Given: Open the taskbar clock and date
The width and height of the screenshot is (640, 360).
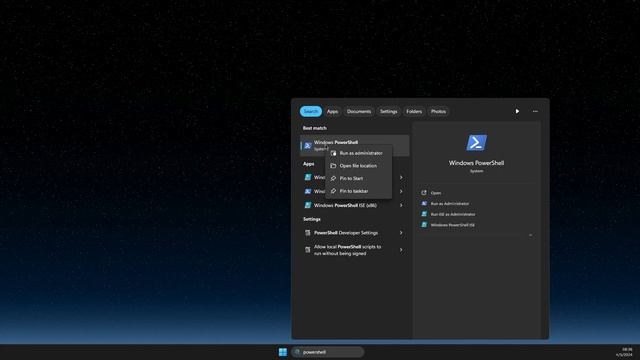Looking at the screenshot, I should (624, 352).
